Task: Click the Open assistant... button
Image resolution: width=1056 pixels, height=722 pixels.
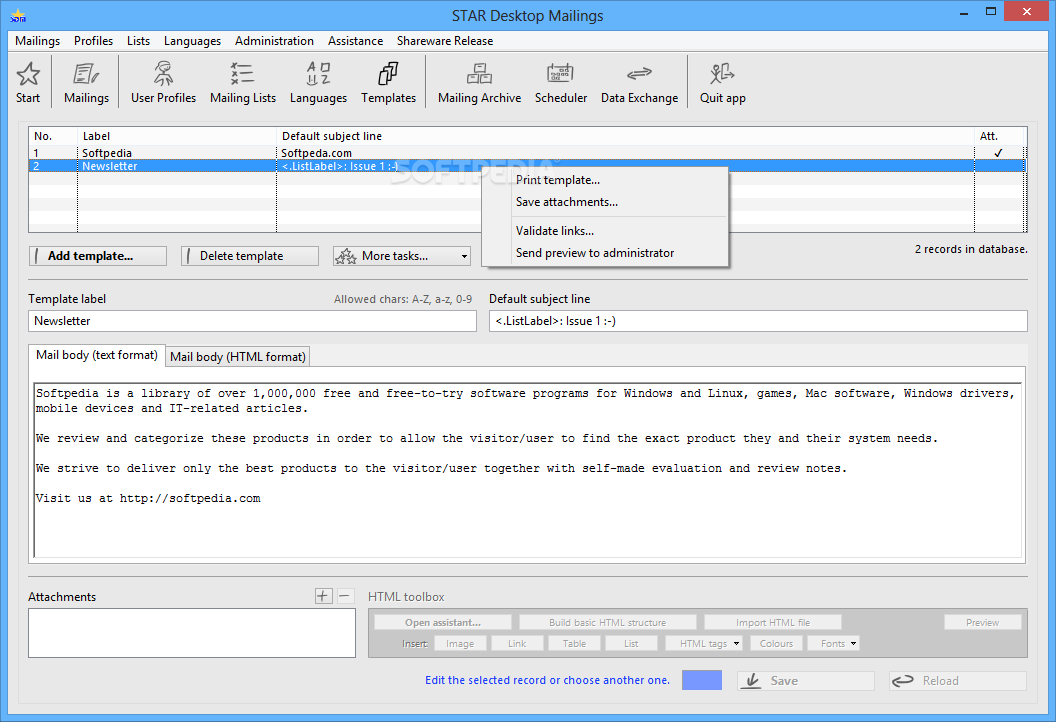Action: pos(442,622)
